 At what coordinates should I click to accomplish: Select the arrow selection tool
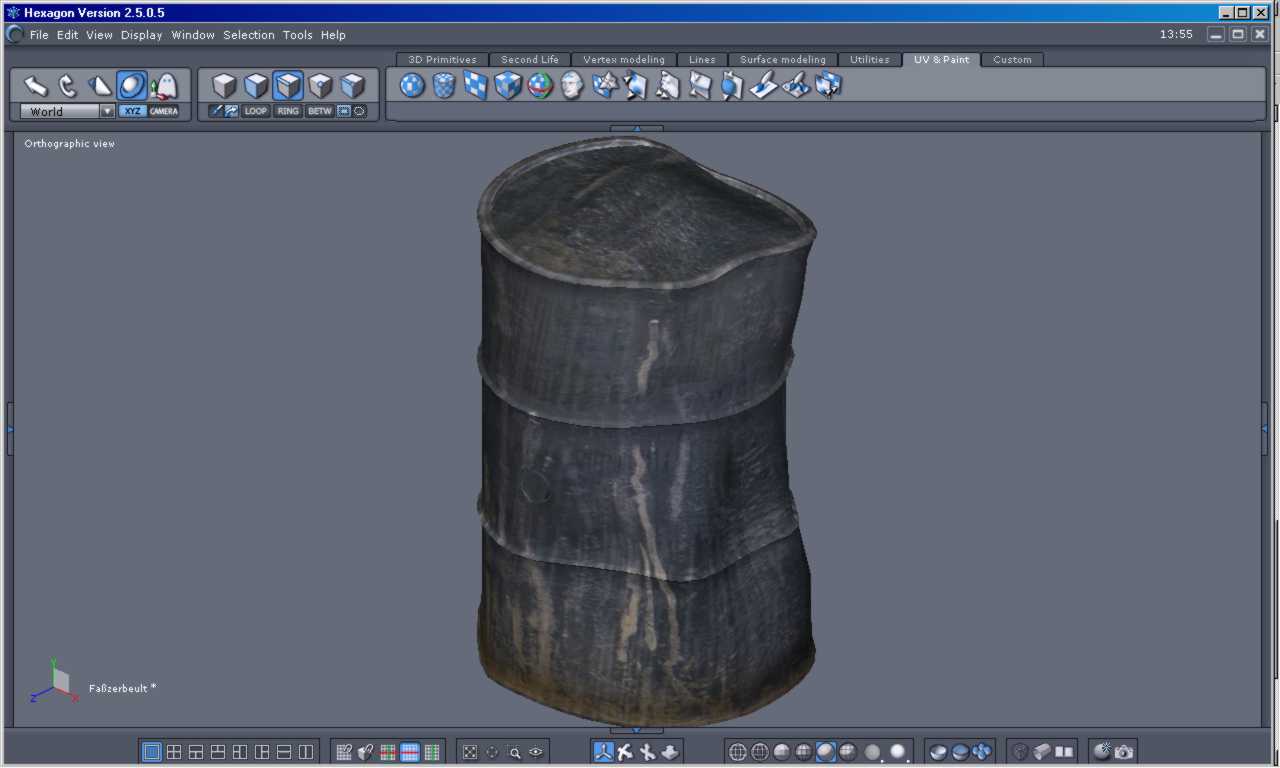[x=35, y=86]
